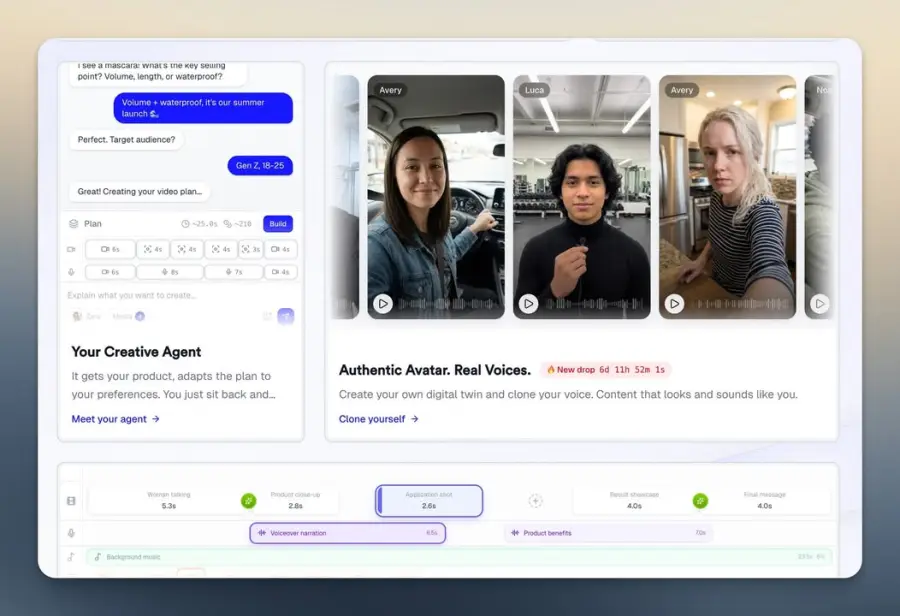Click the Avery car selfie avatar card

436,197
